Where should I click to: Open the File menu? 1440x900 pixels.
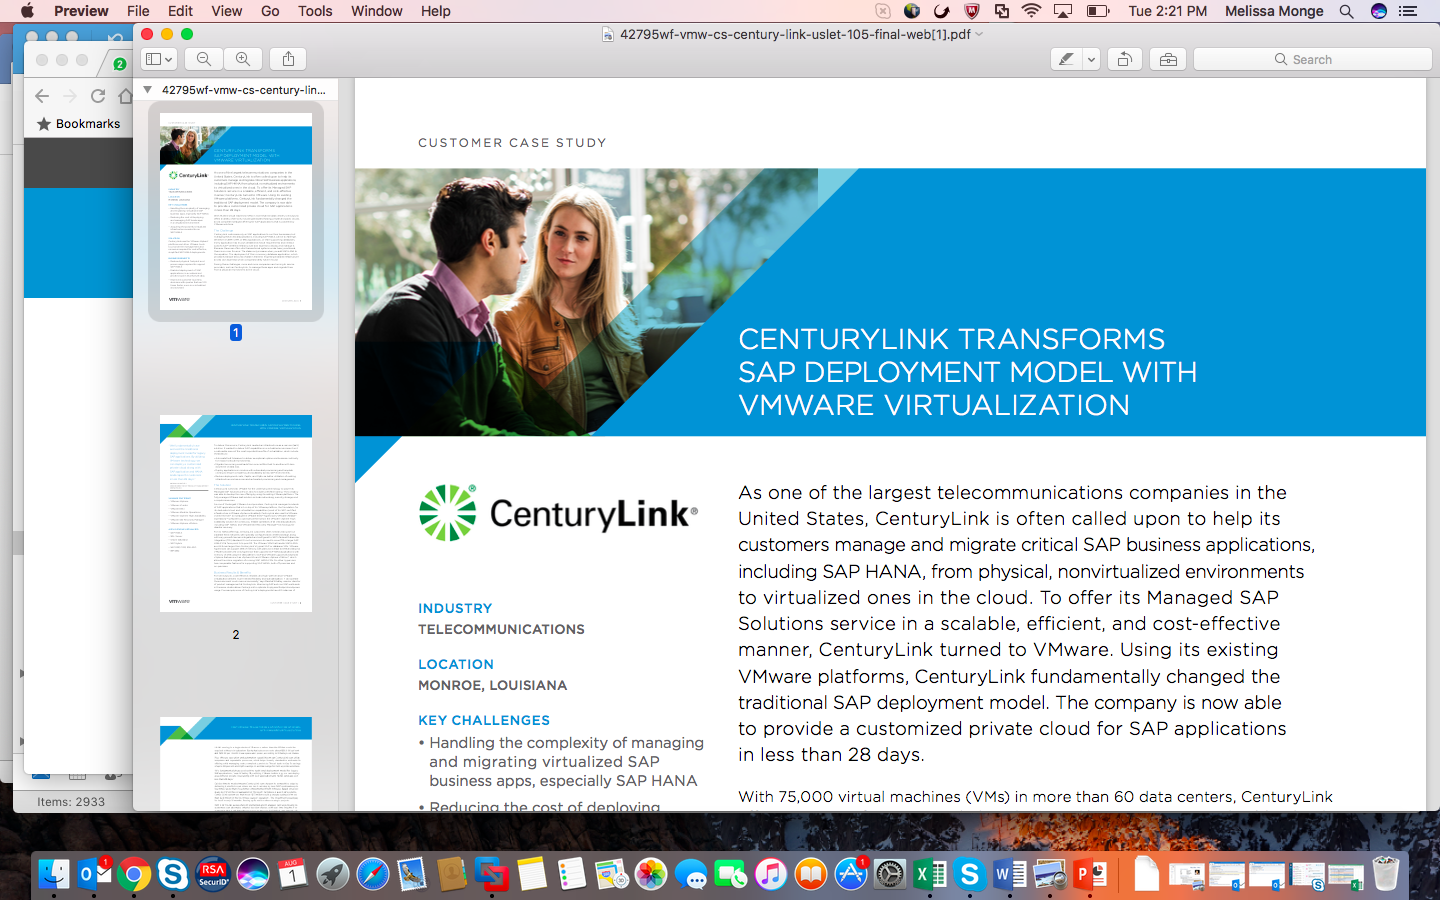click(x=138, y=11)
